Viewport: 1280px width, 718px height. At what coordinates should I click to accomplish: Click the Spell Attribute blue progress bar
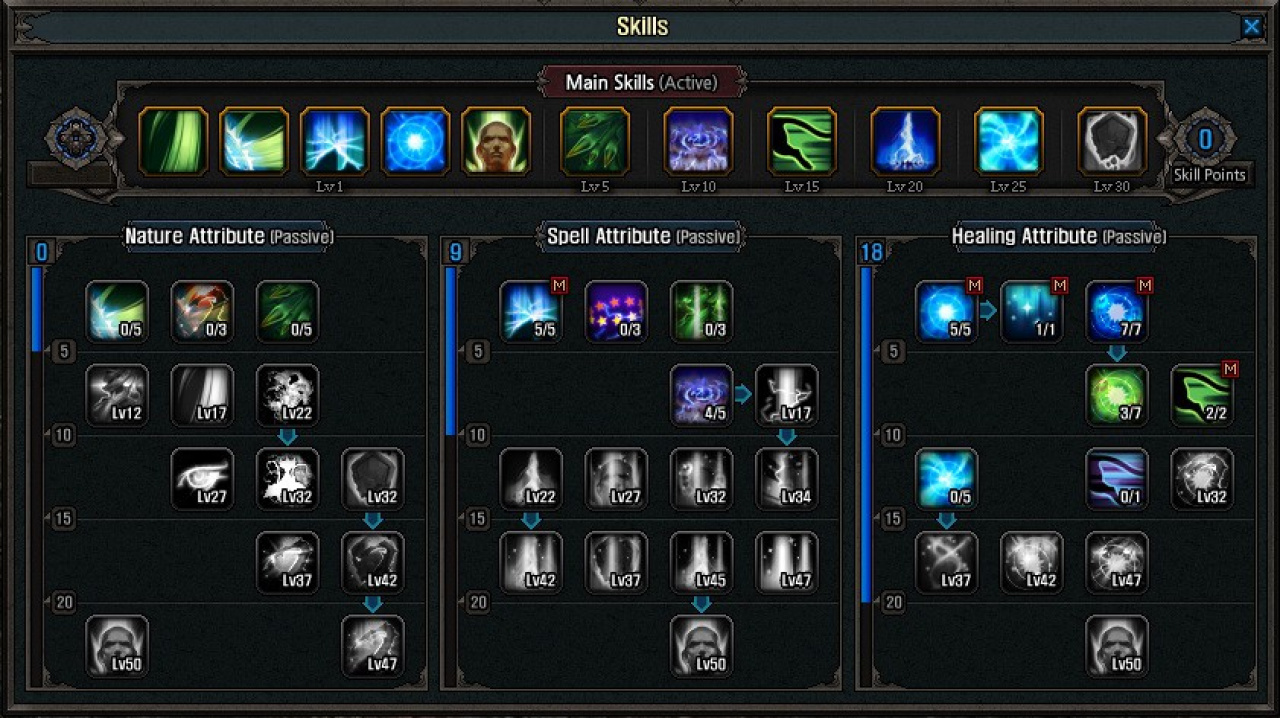click(450, 352)
